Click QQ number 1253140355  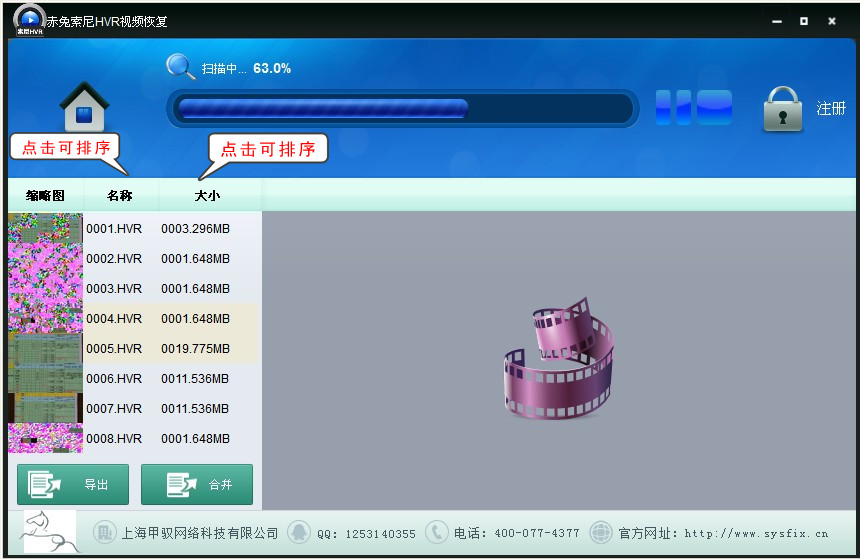(x=380, y=534)
